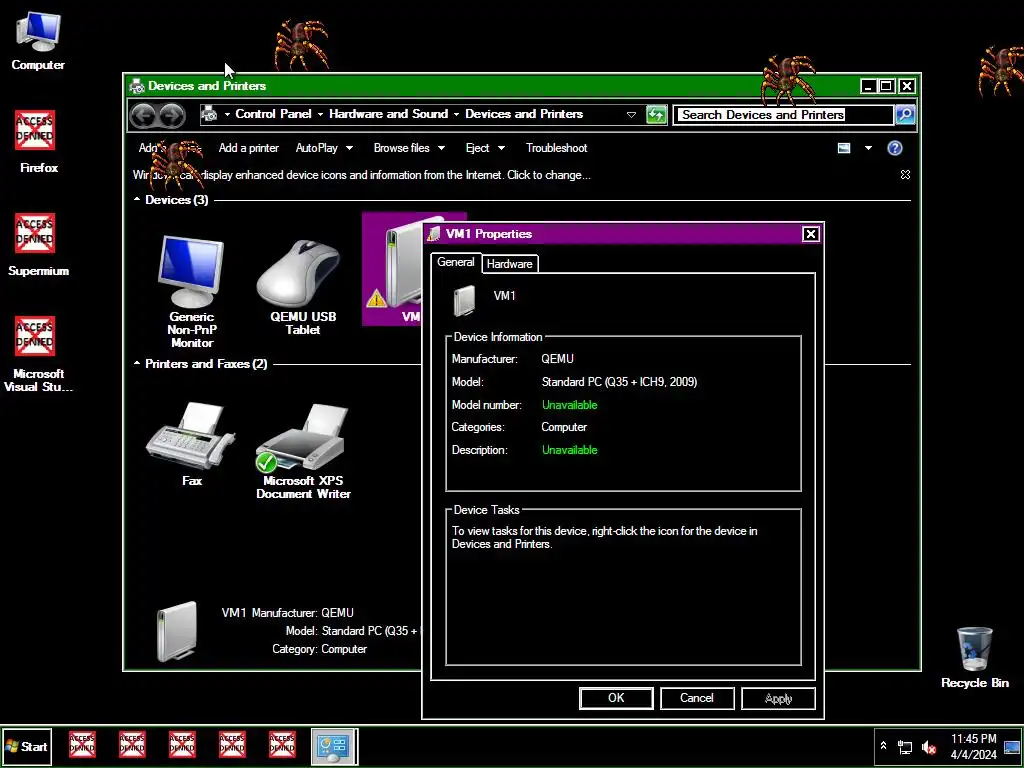
Task: Expand the address bar history dropdown
Action: pos(631,114)
